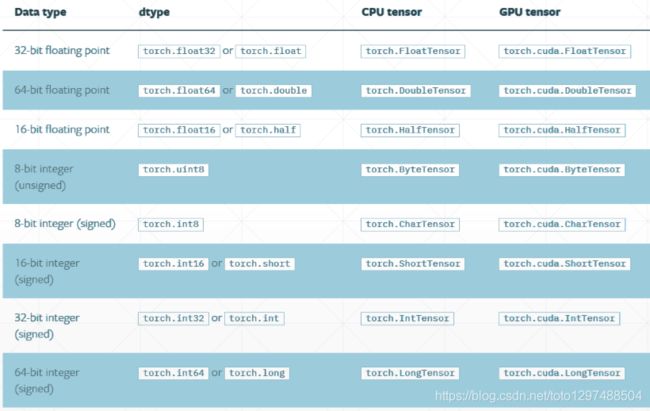This screenshot has width=650, height=411.
Task: Select the torch.half dtype label
Action: coord(268,130)
